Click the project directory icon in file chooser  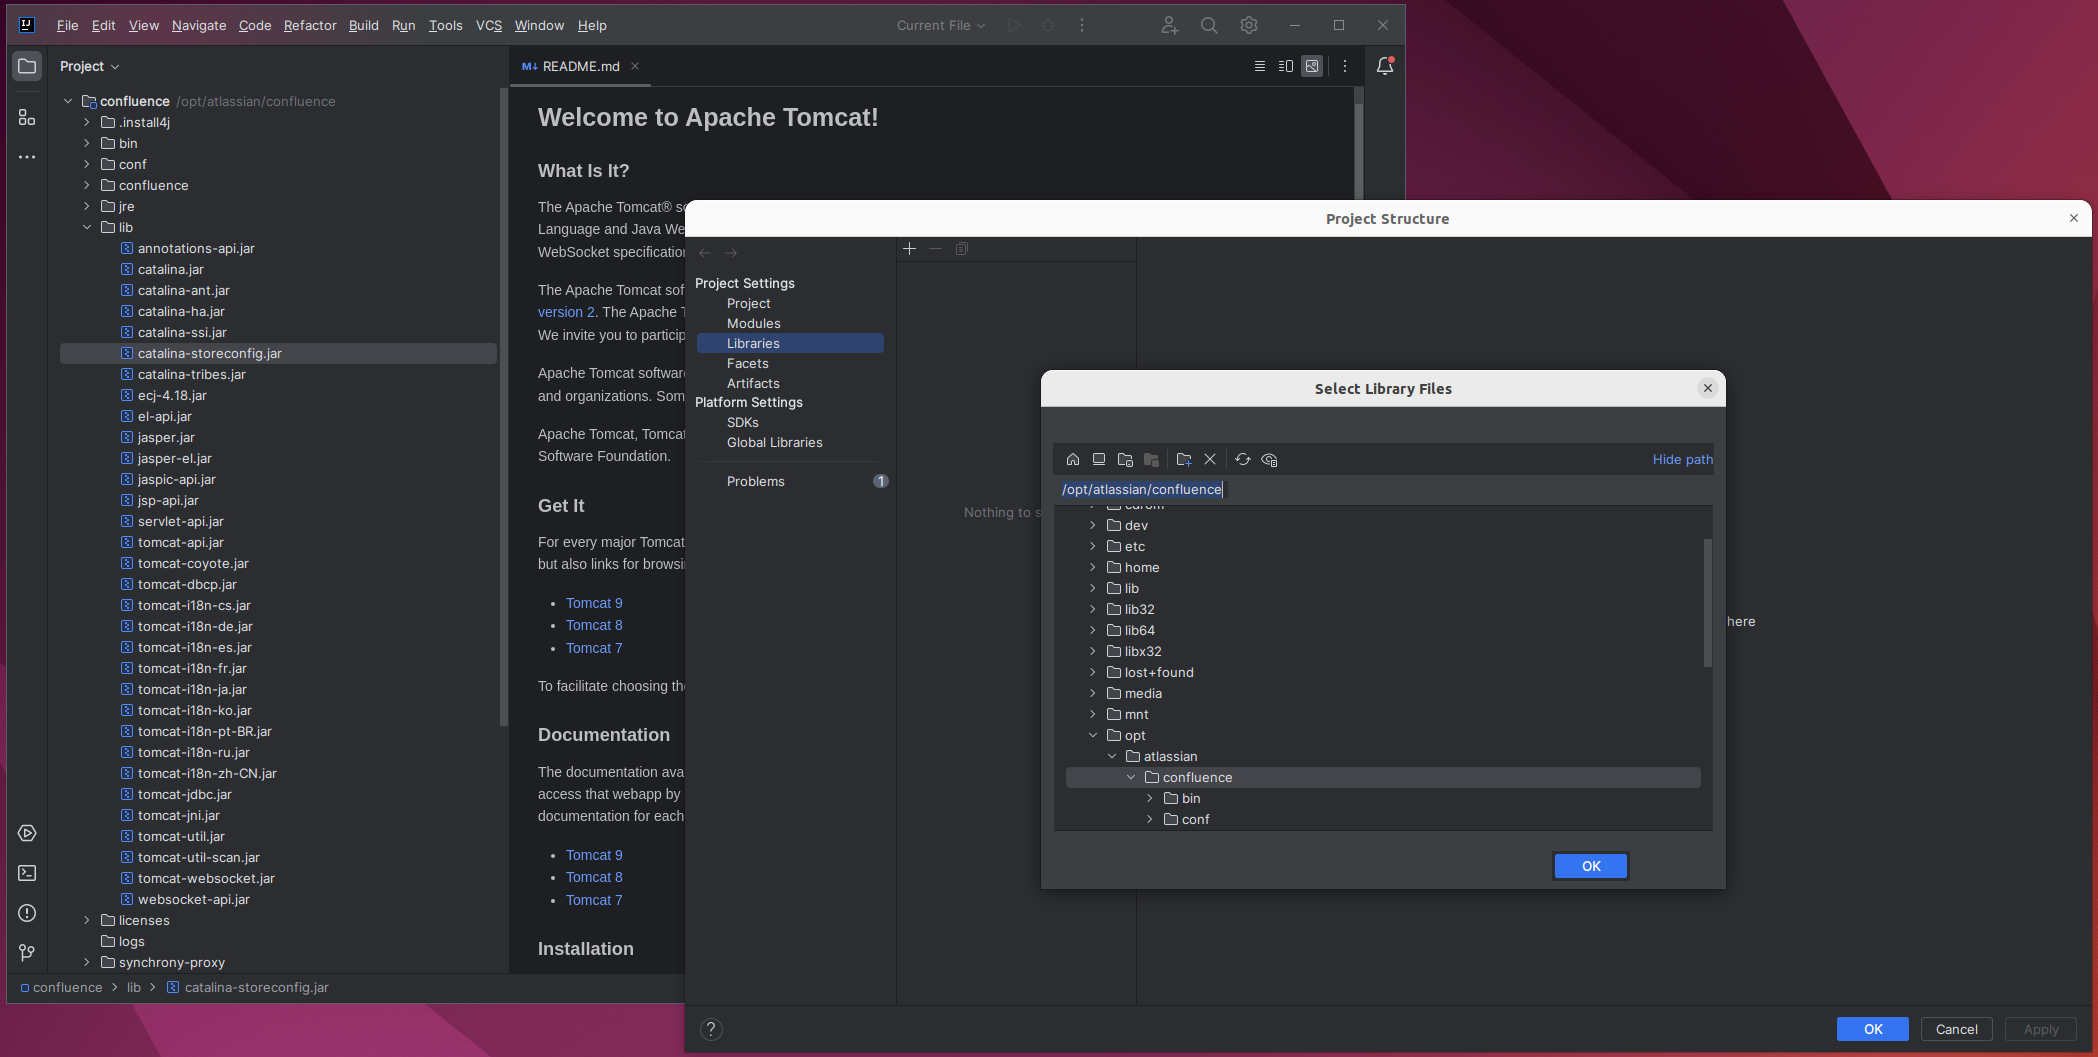(1125, 459)
